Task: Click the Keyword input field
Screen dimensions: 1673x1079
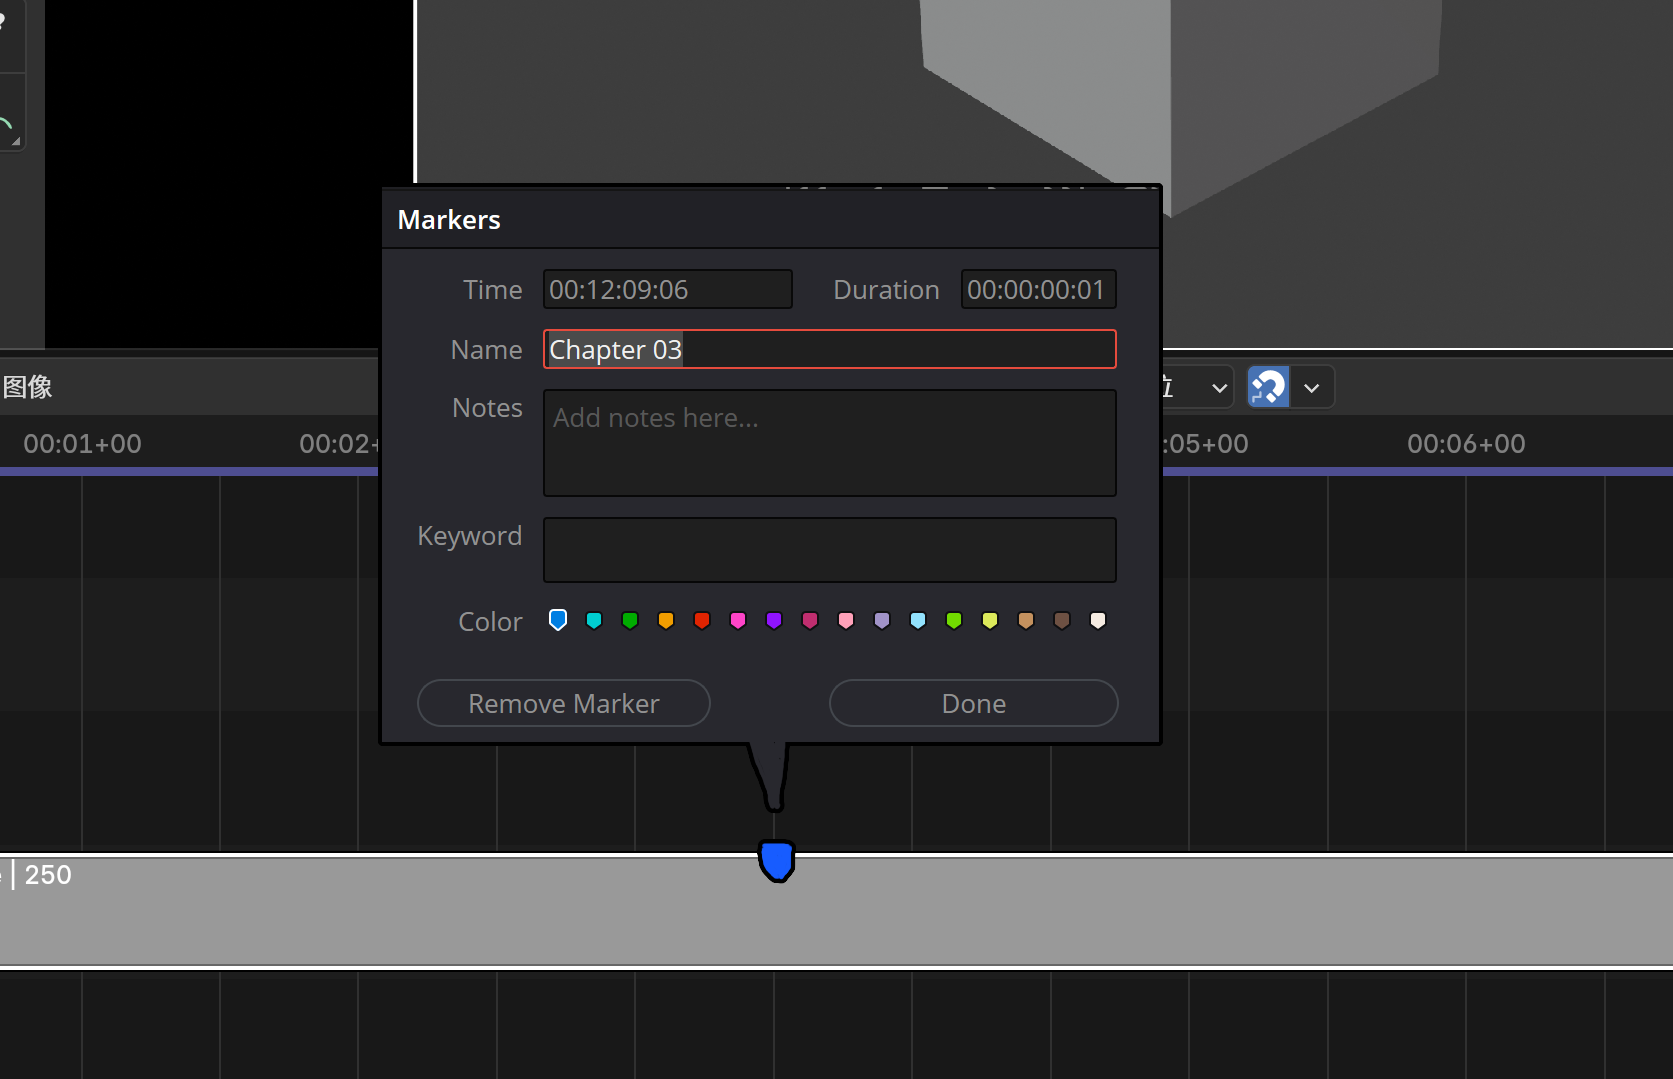Action: [830, 550]
